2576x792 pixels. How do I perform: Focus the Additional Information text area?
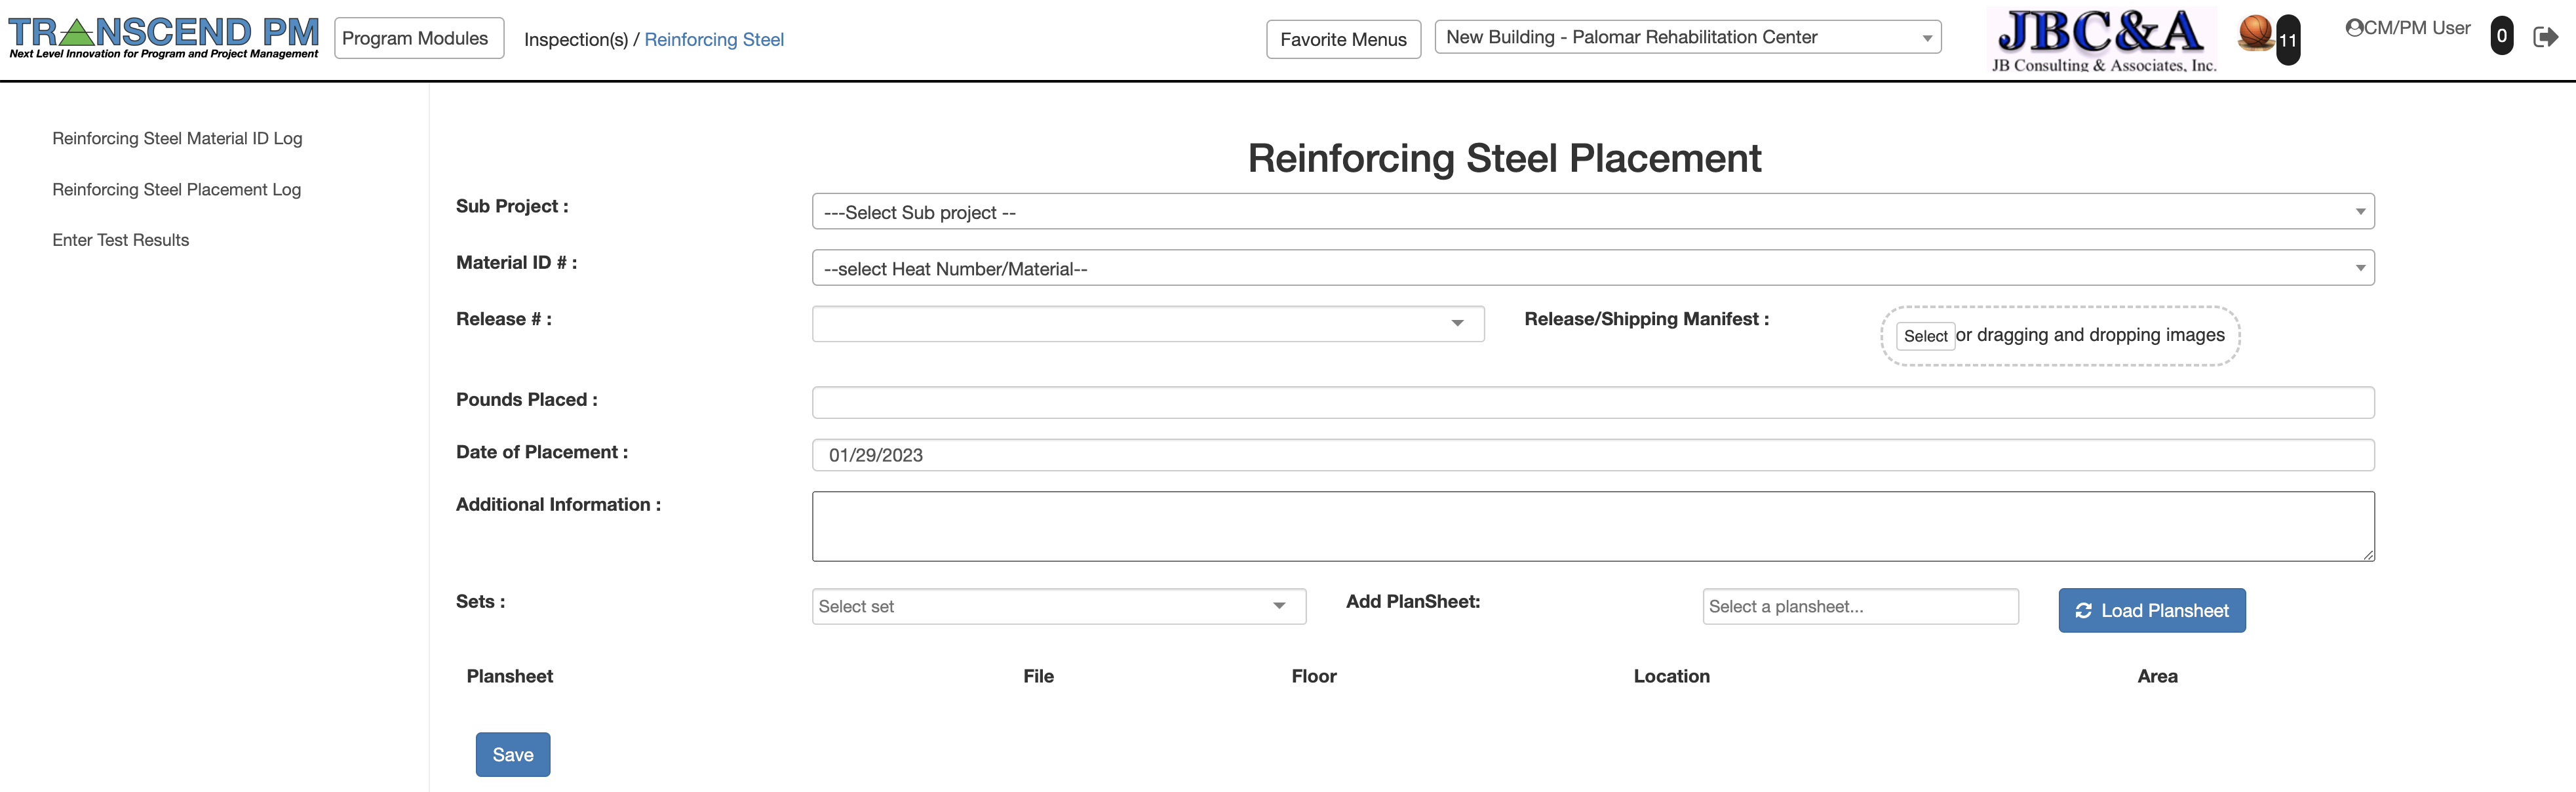coord(1593,526)
